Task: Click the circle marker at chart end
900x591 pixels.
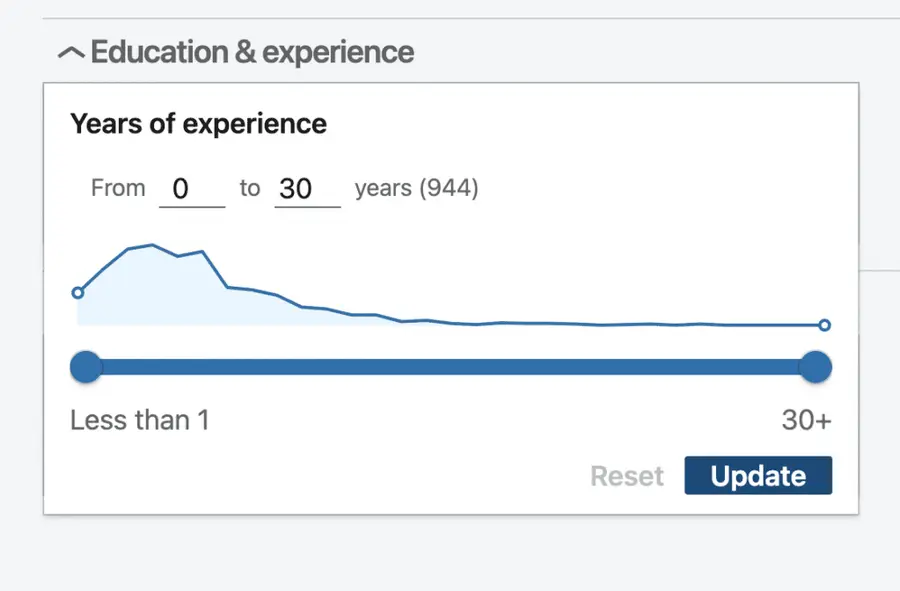Action: click(x=824, y=325)
